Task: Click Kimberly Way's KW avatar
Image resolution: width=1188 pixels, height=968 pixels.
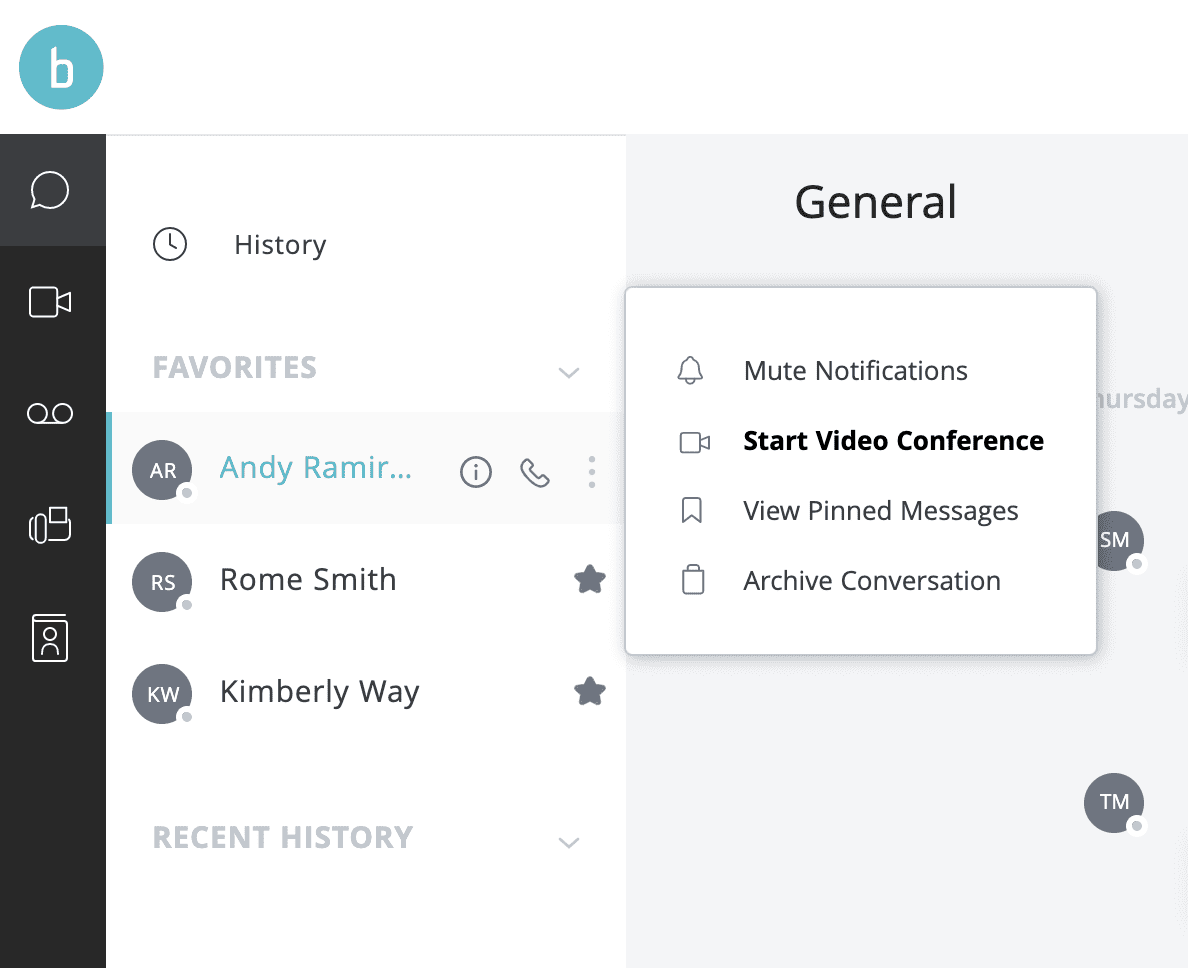Action: click(x=162, y=694)
